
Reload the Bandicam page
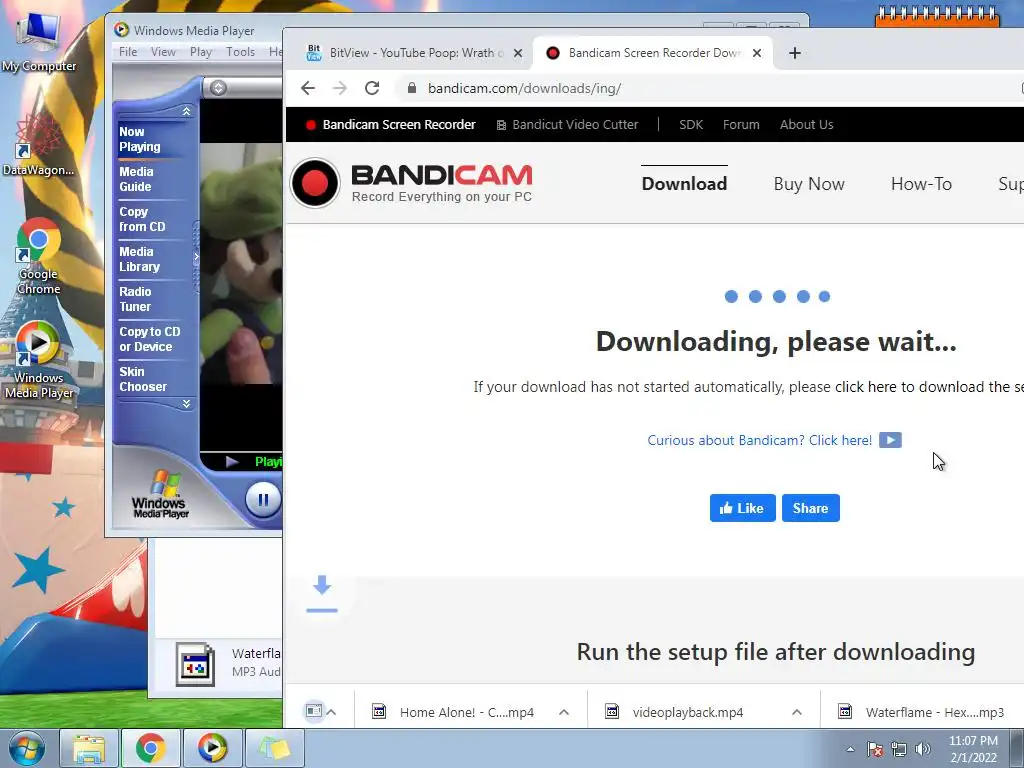(372, 88)
